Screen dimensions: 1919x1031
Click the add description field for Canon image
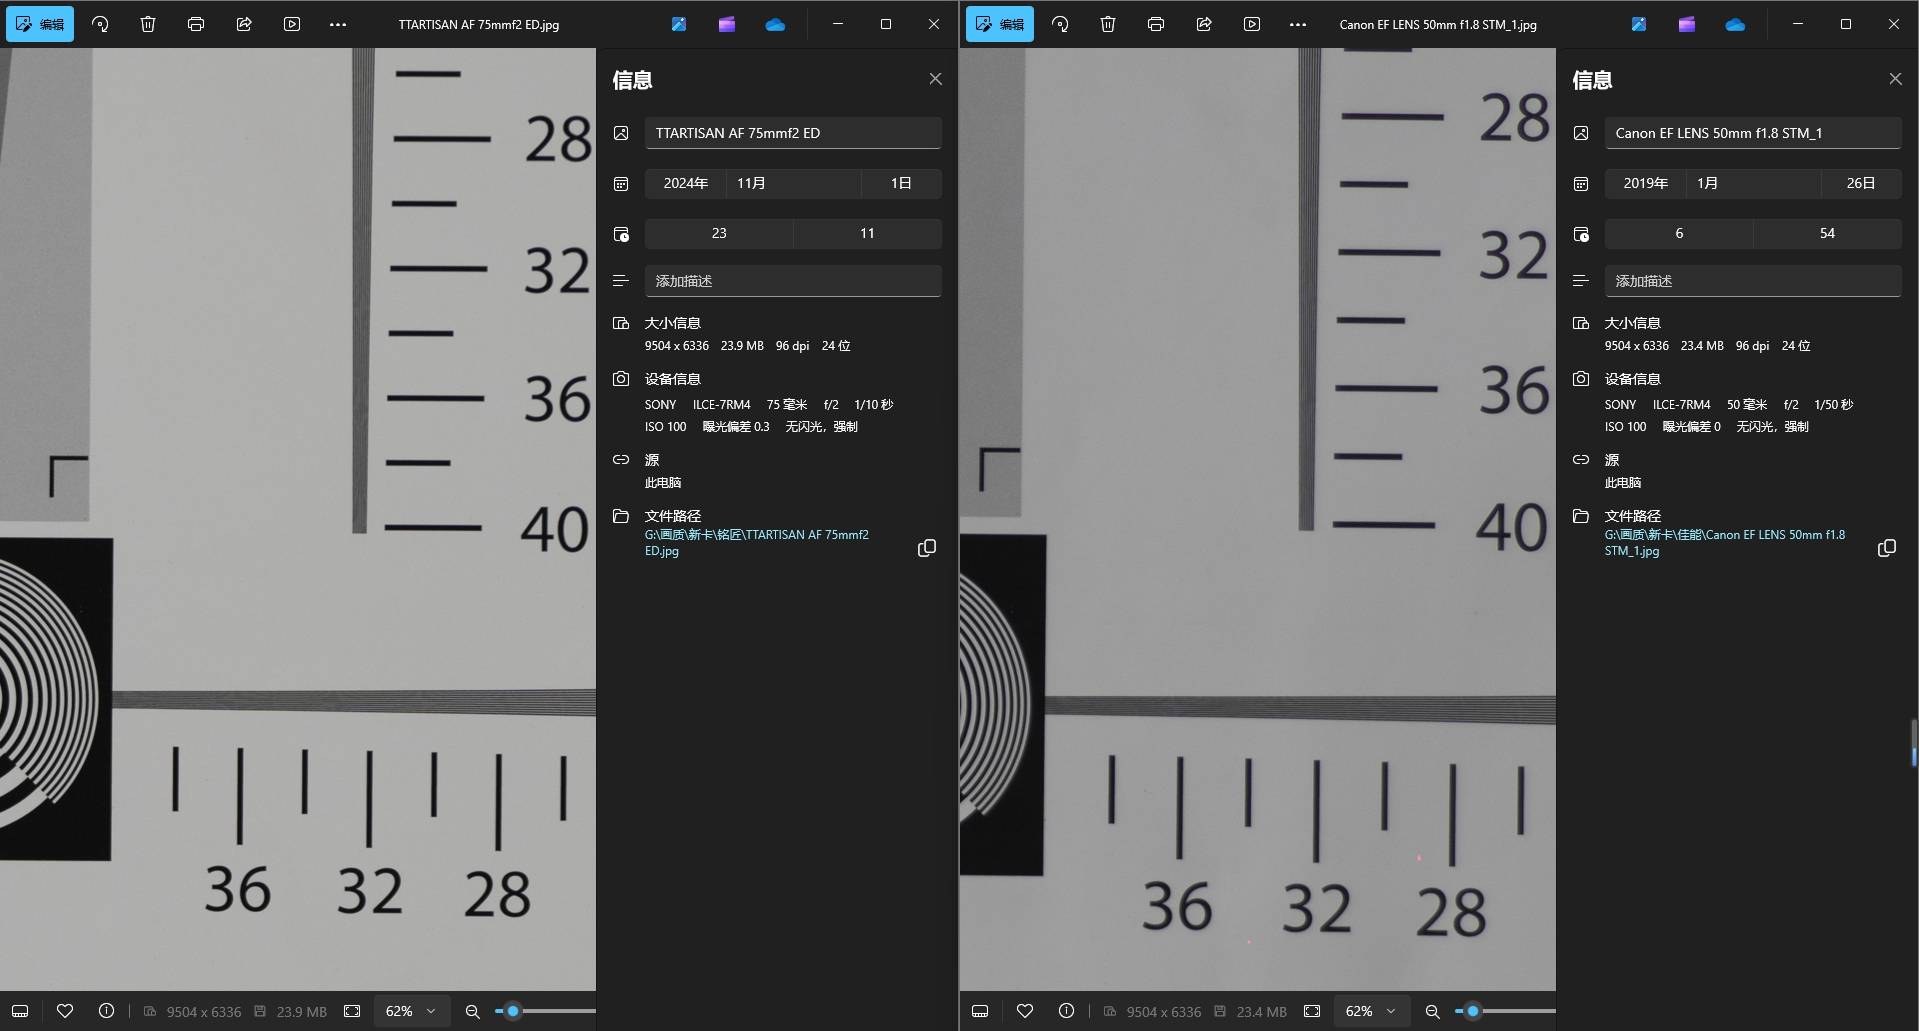(1752, 281)
